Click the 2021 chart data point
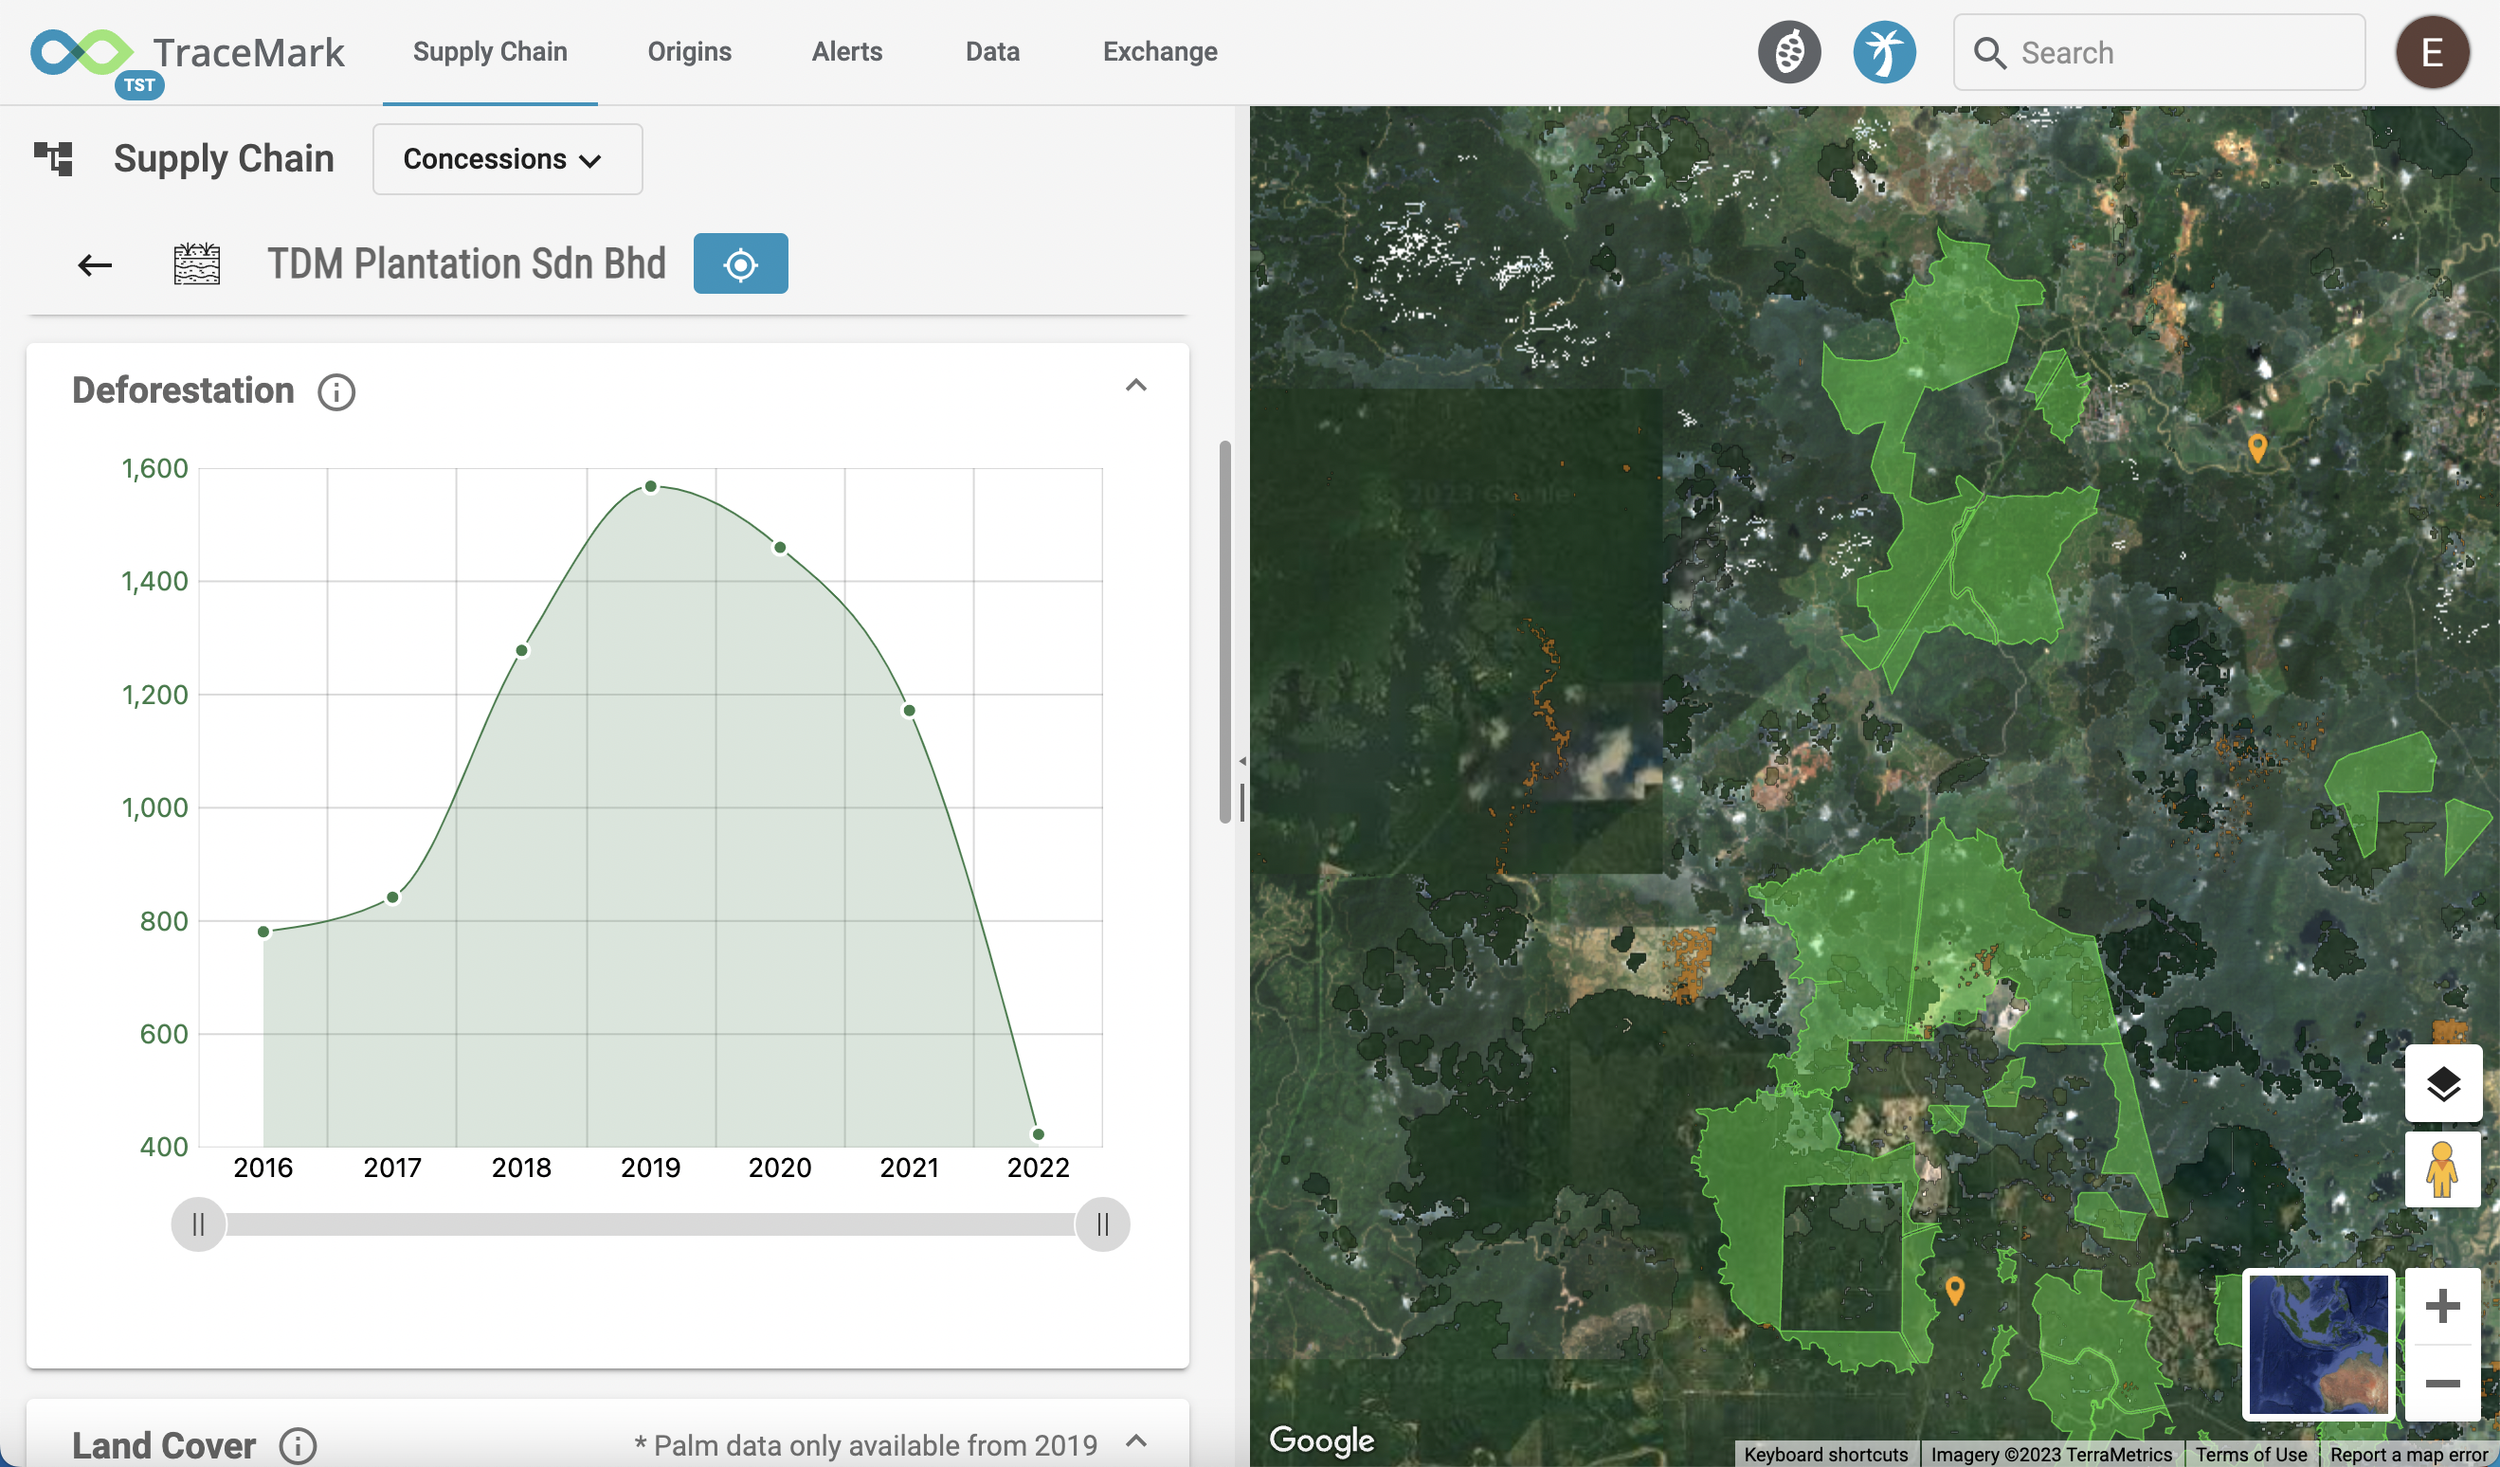Image resolution: width=2500 pixels, height=1467 pixels. tap(909, 711)
